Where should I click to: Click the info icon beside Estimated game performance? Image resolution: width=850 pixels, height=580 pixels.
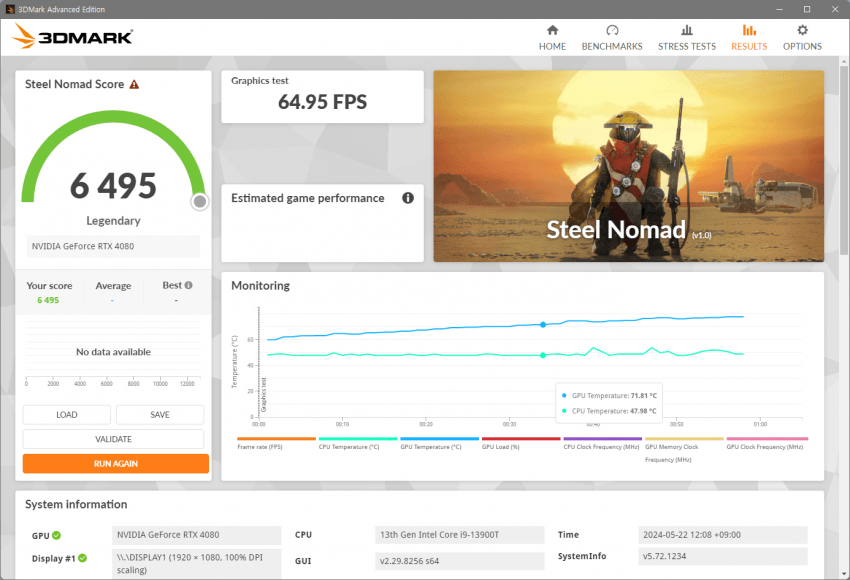[x=408, y=198]
